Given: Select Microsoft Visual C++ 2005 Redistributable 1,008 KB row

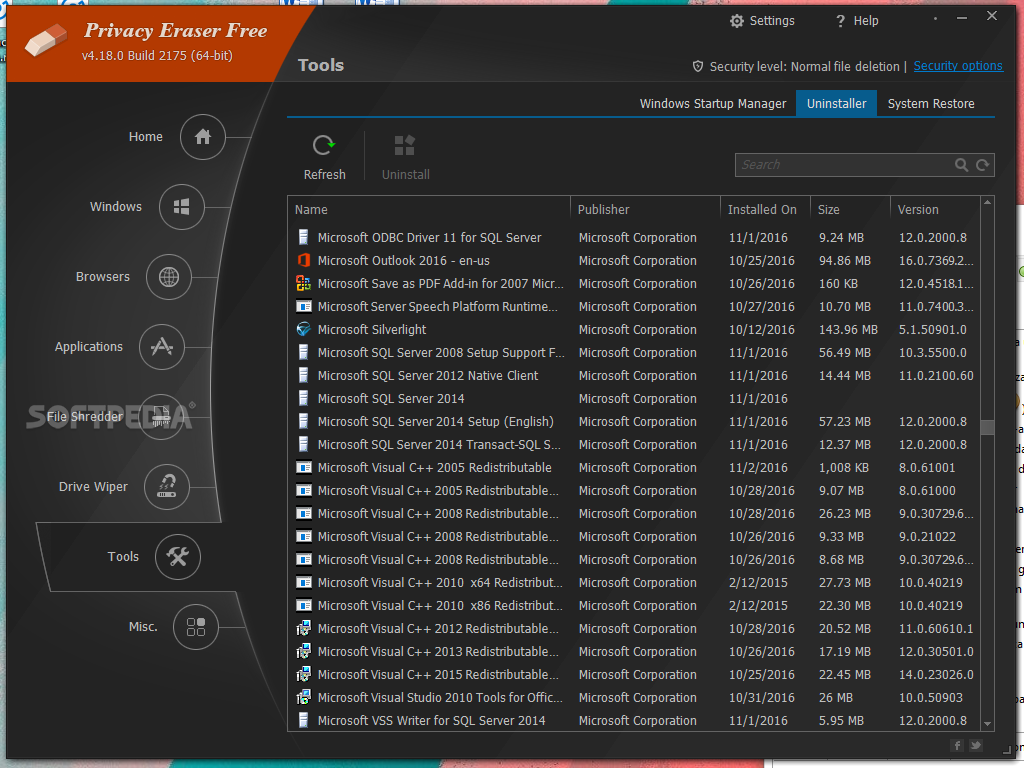Looking at the screenshot, I should [634, 468].
